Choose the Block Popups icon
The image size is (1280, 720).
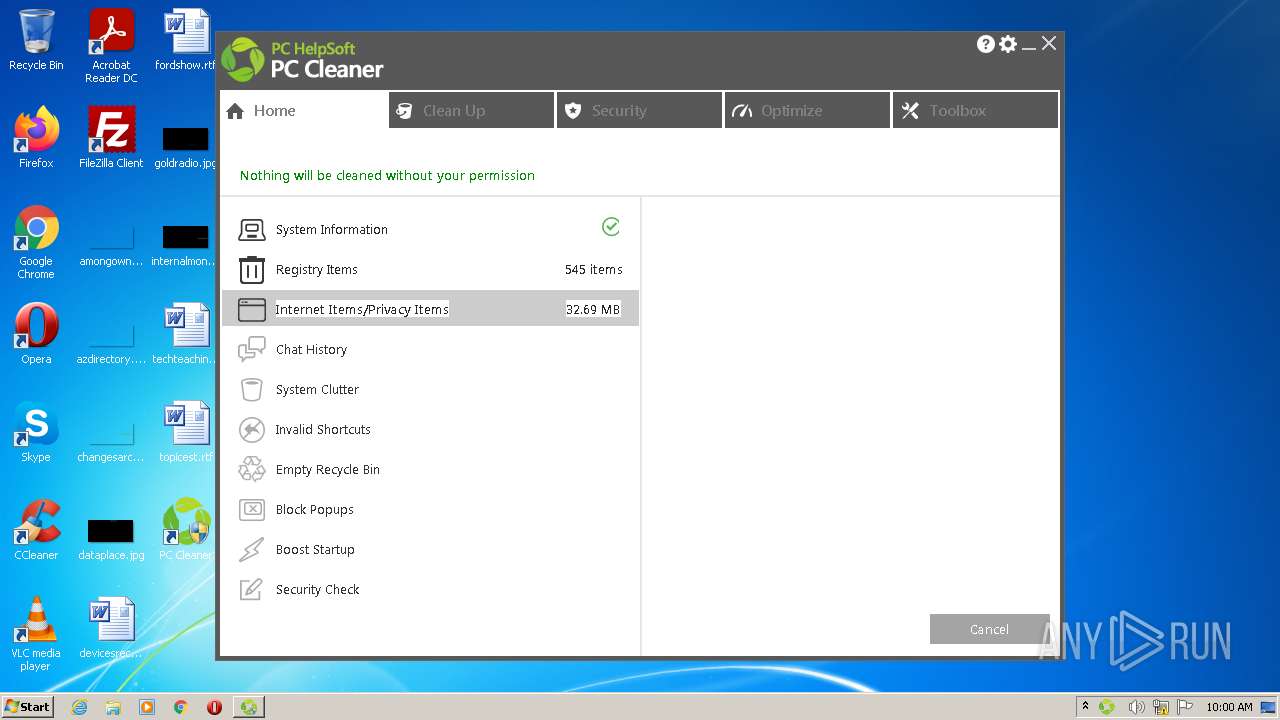click(x=252, y=510)
